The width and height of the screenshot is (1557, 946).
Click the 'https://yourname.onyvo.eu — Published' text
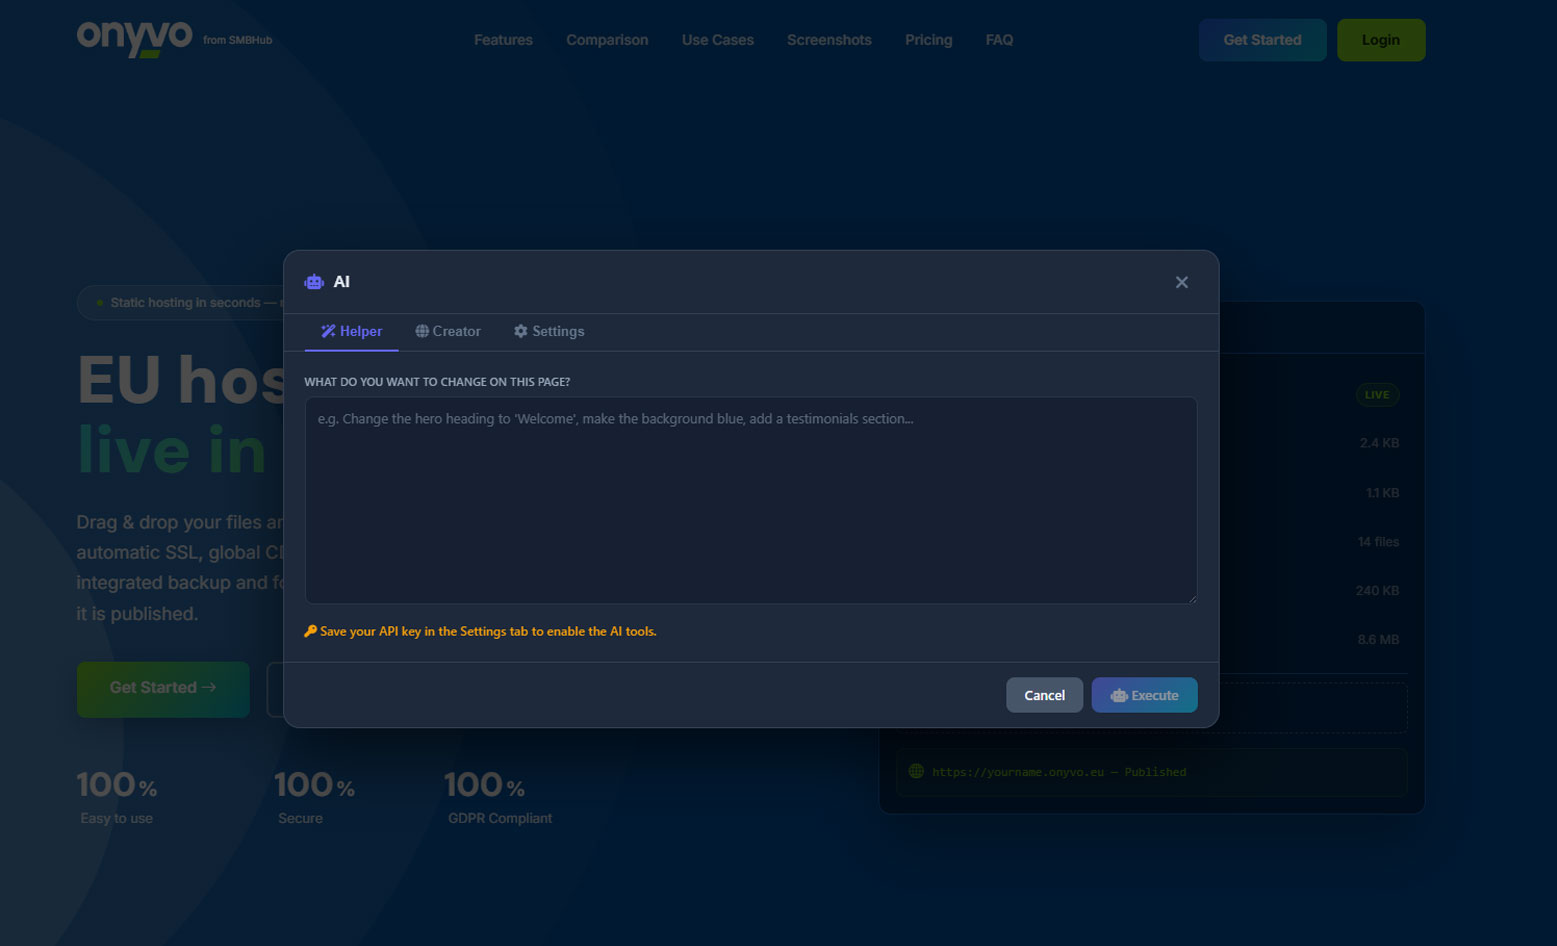point(1059,772)
